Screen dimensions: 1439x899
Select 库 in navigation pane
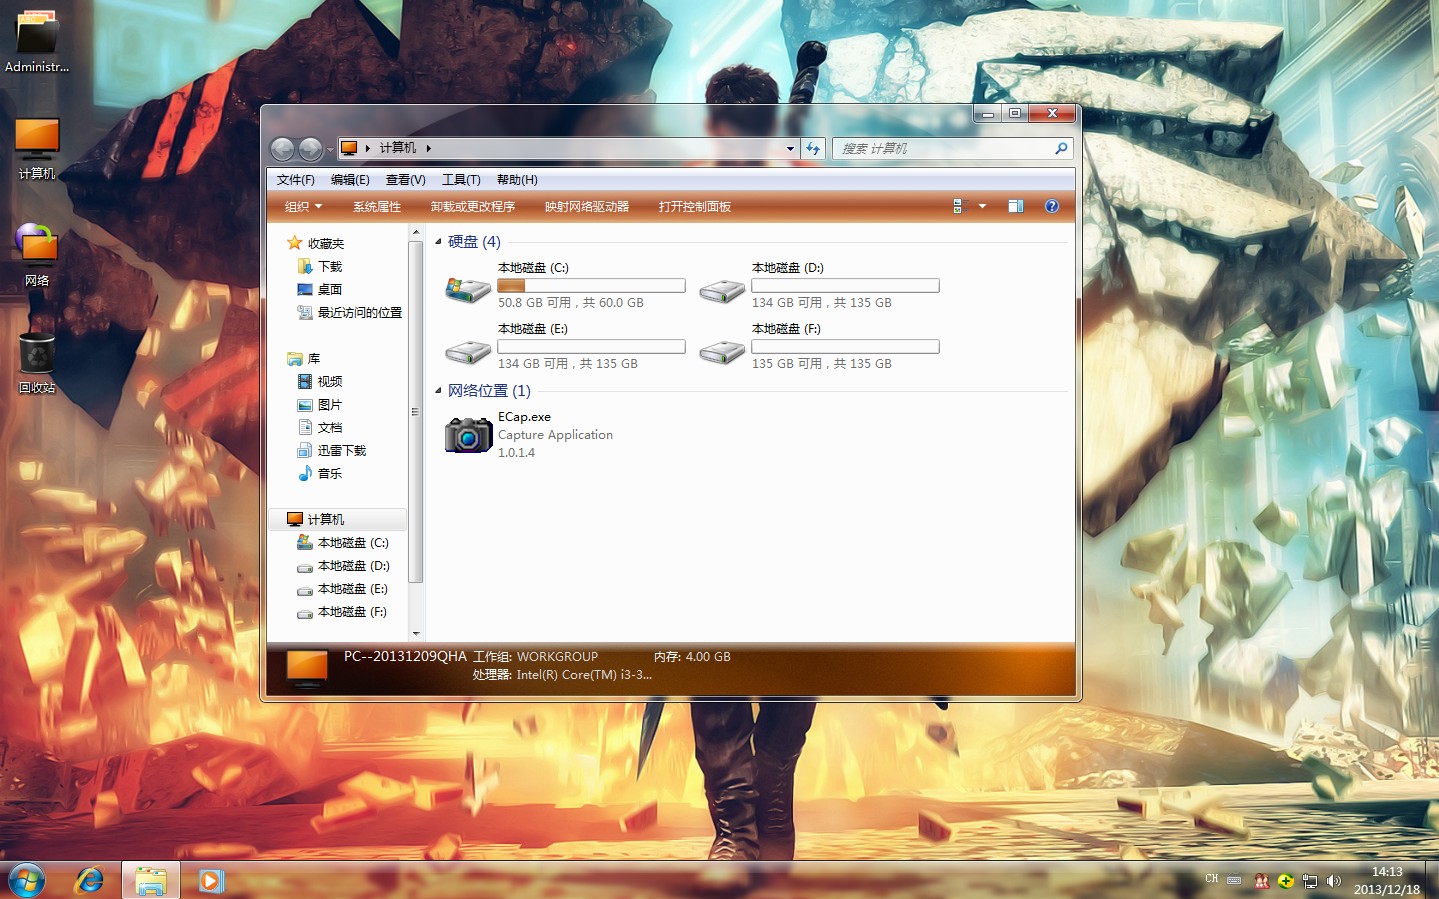(x=314, y=358)
